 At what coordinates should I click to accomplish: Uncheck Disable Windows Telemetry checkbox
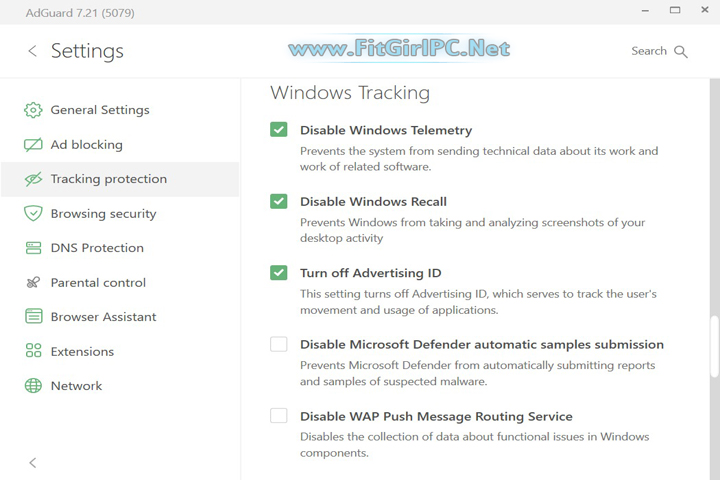[x=279, y=130]
